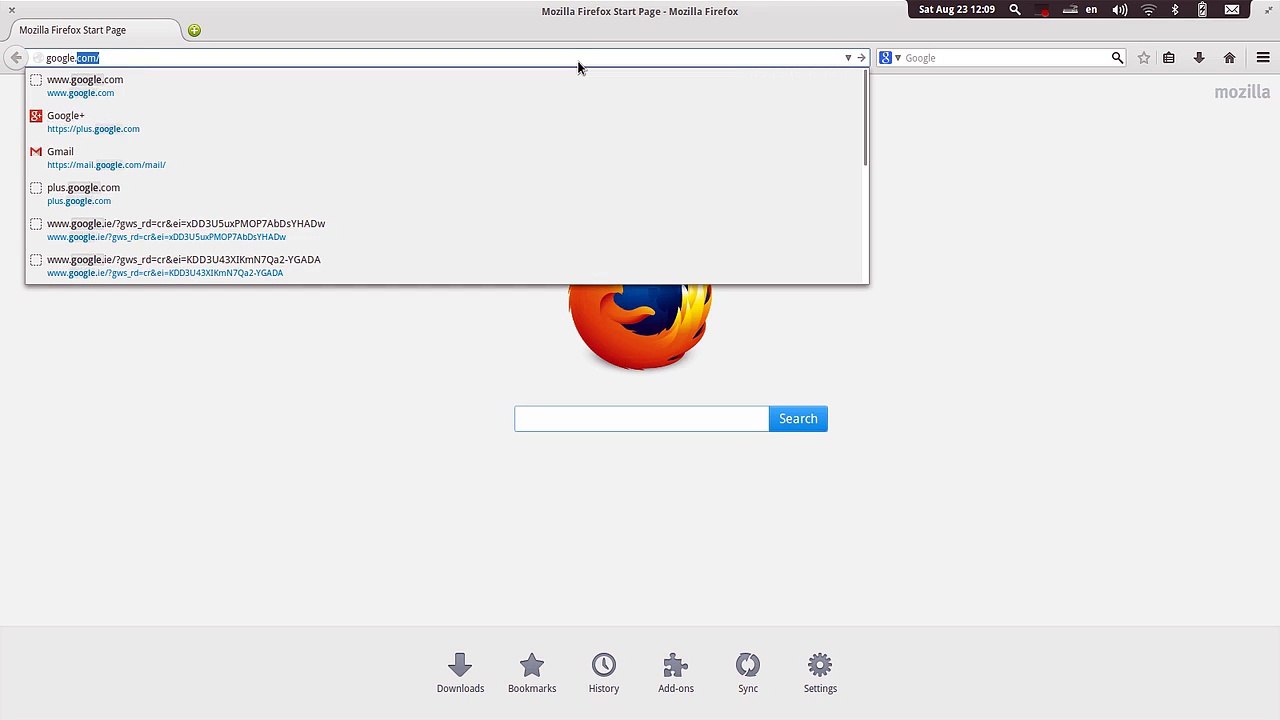
Task: Choose the Gmail suggestion
Action: point(443,158)
